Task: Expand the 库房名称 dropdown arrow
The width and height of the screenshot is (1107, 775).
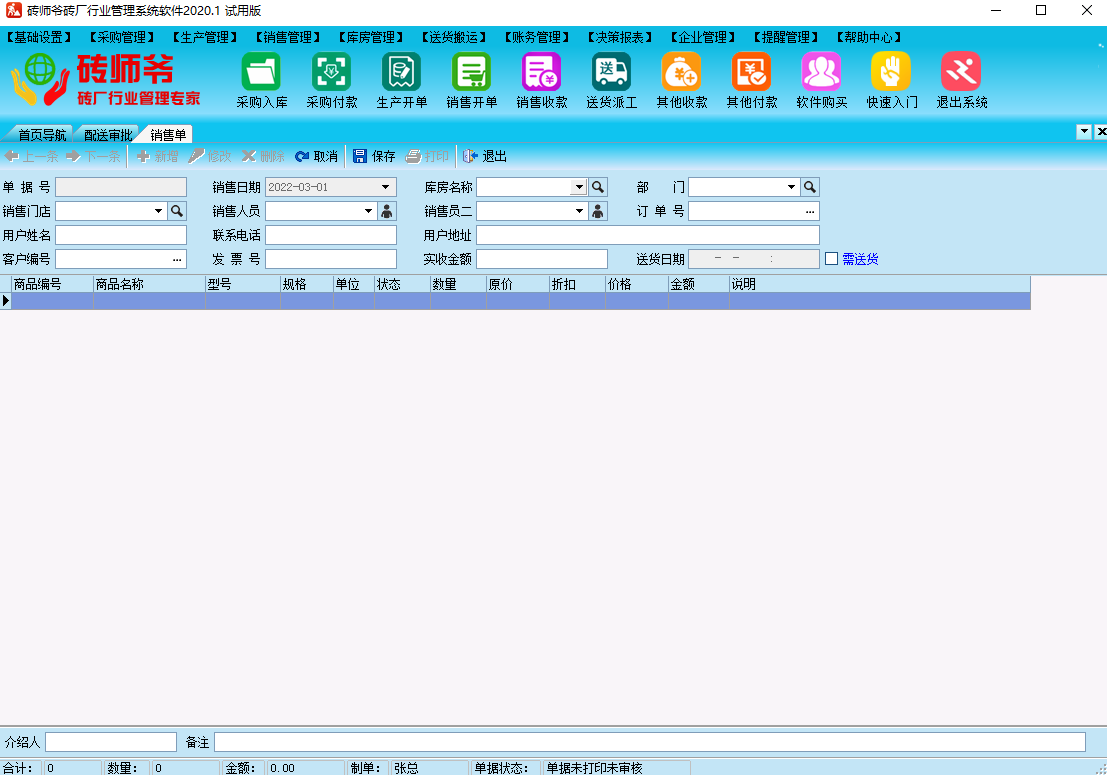Action: (579, 187)
